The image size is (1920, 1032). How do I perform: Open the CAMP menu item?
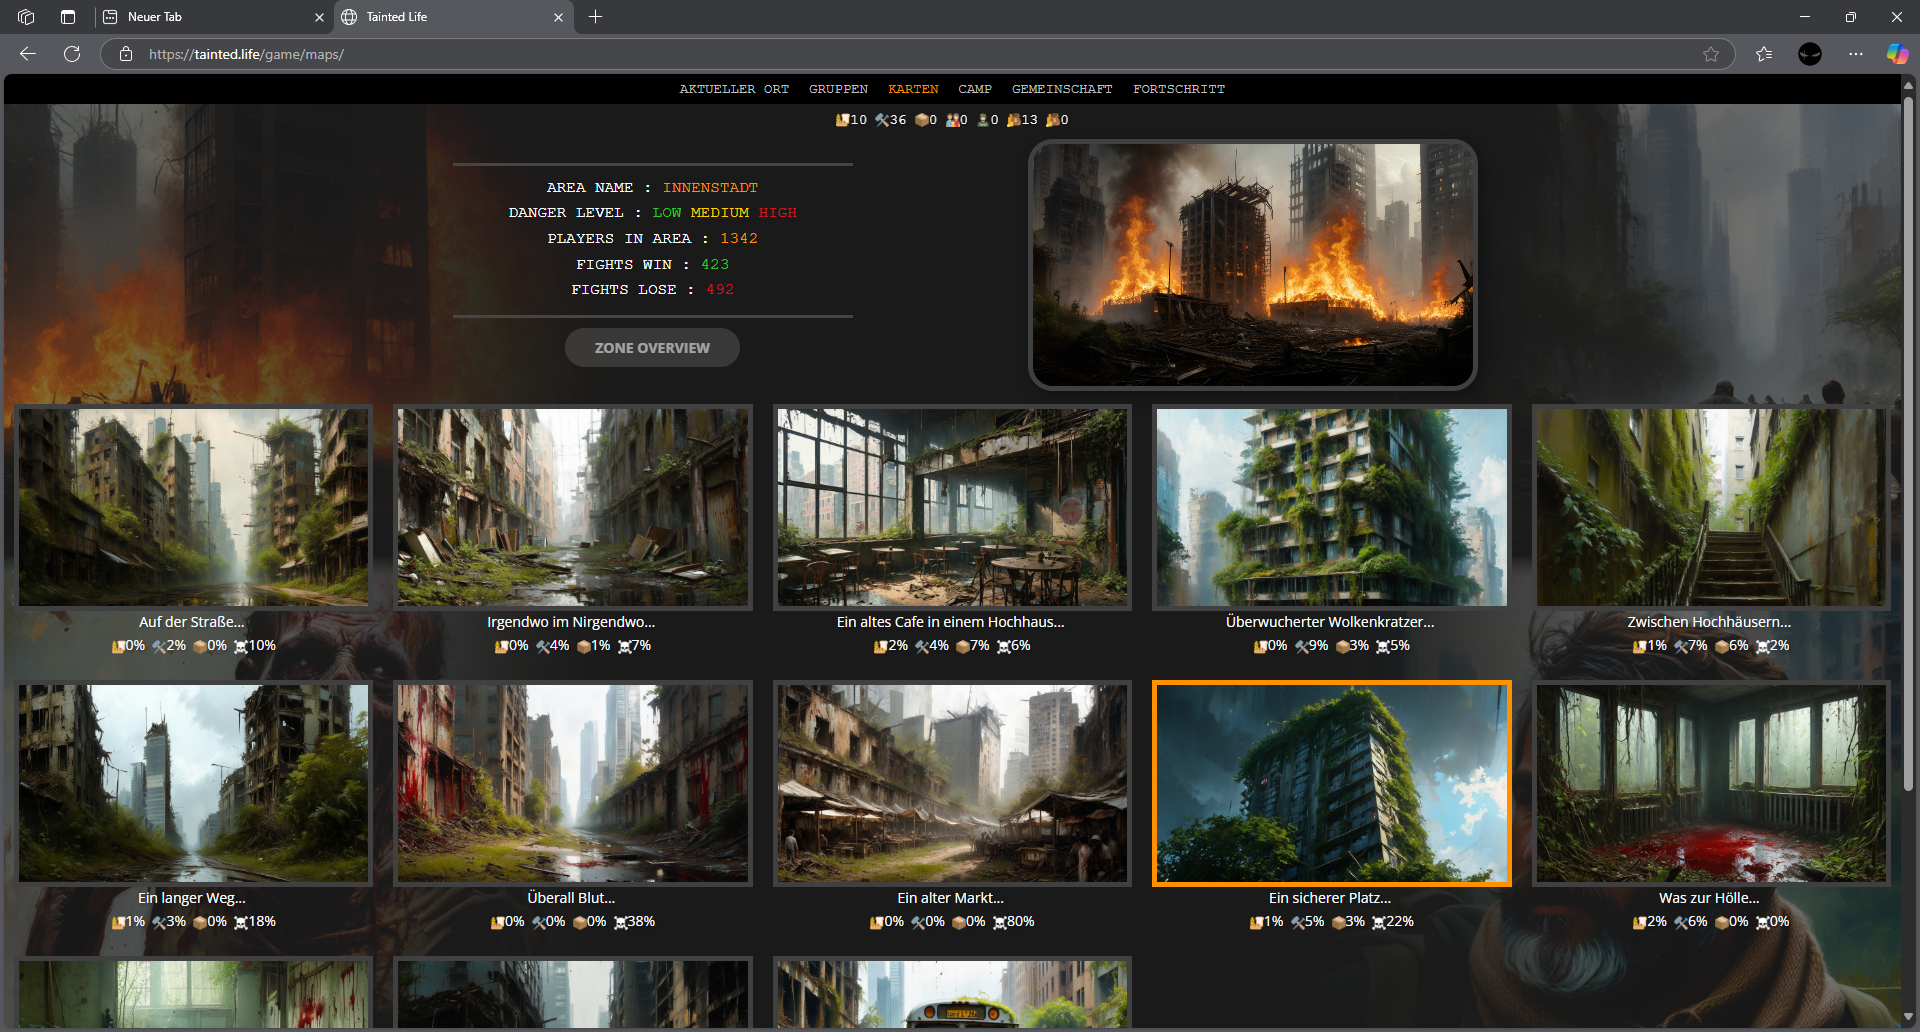[975, 89]
